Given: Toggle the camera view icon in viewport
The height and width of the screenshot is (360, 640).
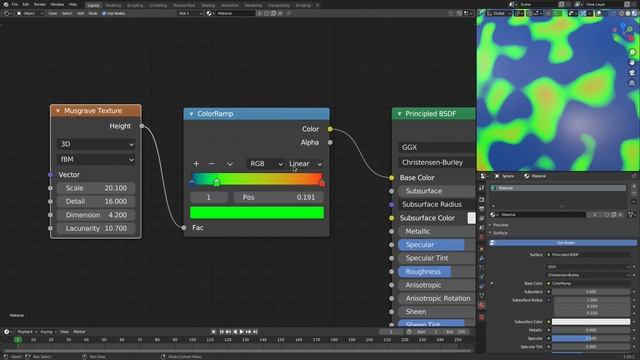Looking at the screenshot, I should tap(632, 73).
